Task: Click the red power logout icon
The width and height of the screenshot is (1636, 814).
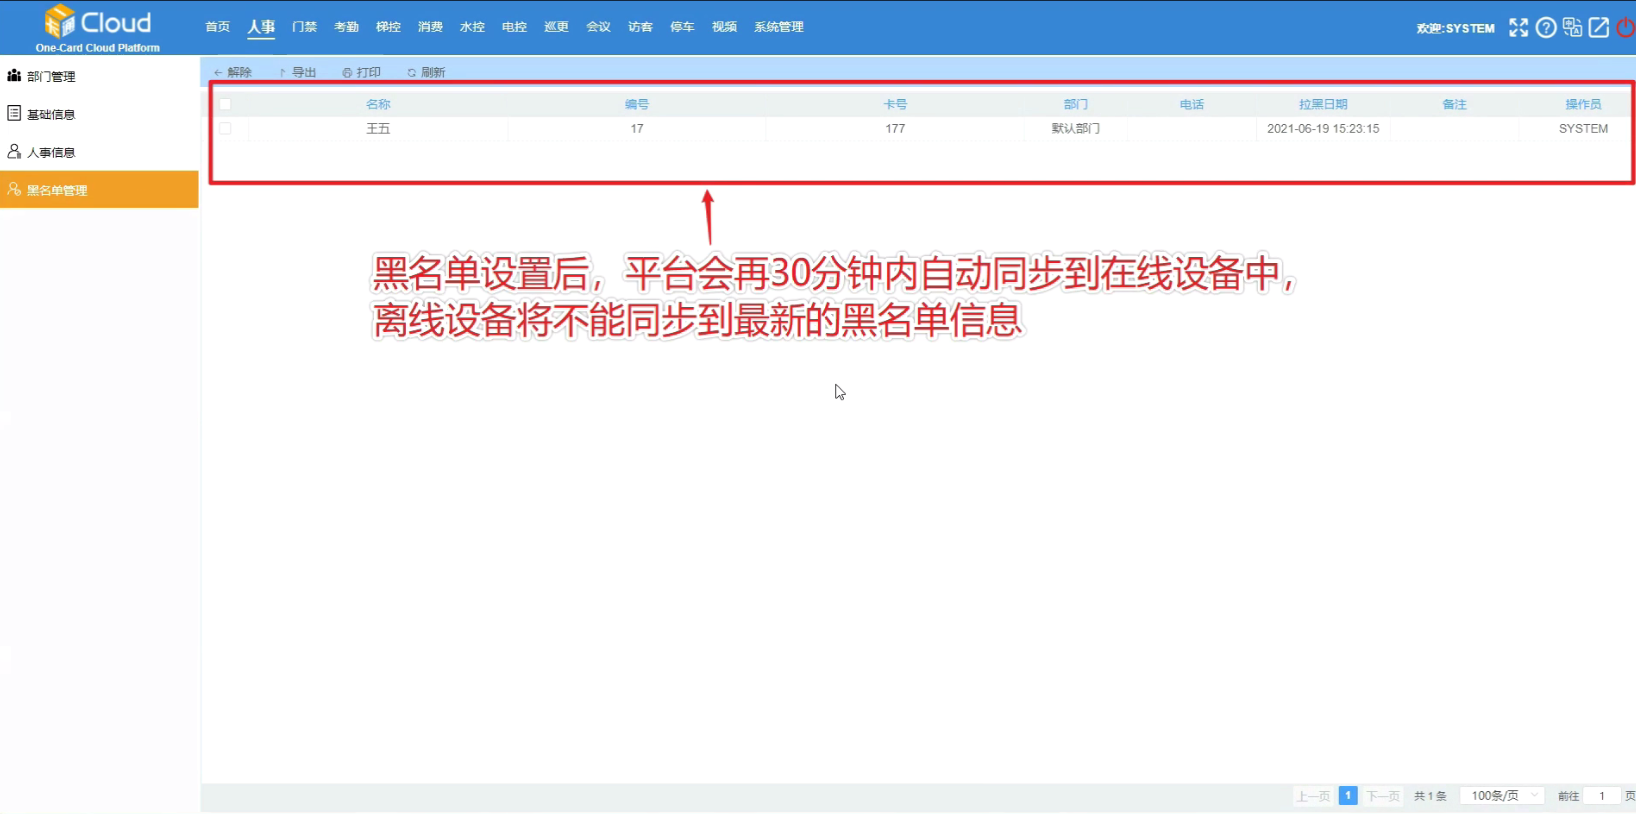Action: pyautogui.click(x=1626, y=28)
